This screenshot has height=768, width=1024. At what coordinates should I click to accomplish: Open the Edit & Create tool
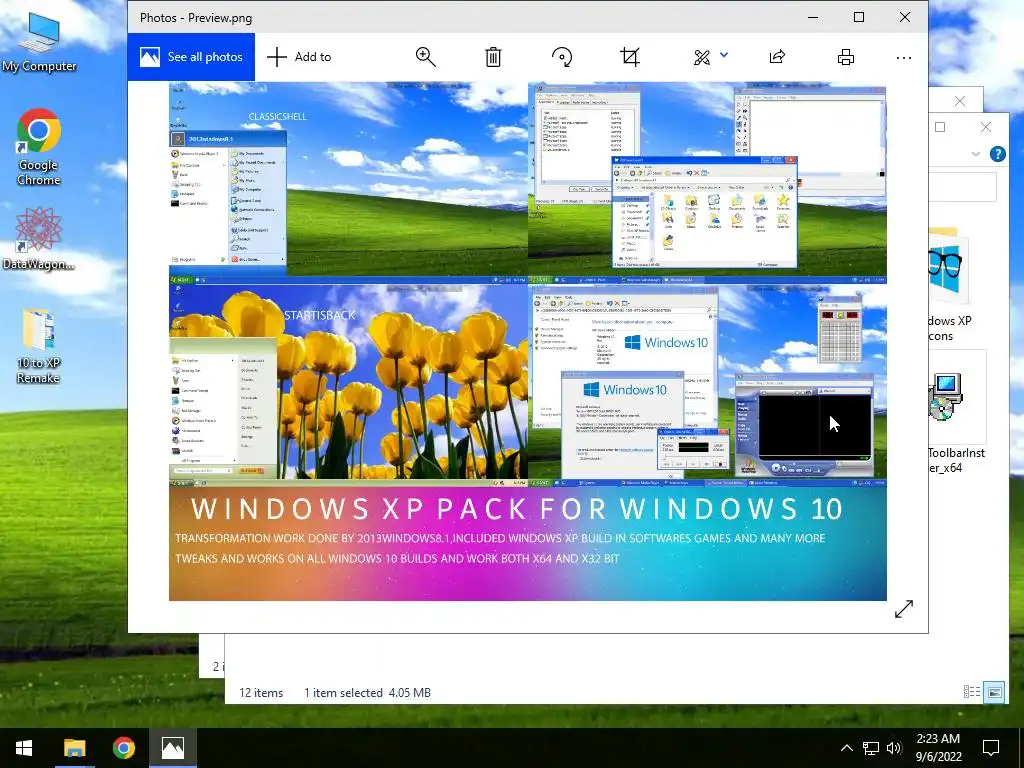(x=702, y=57)
